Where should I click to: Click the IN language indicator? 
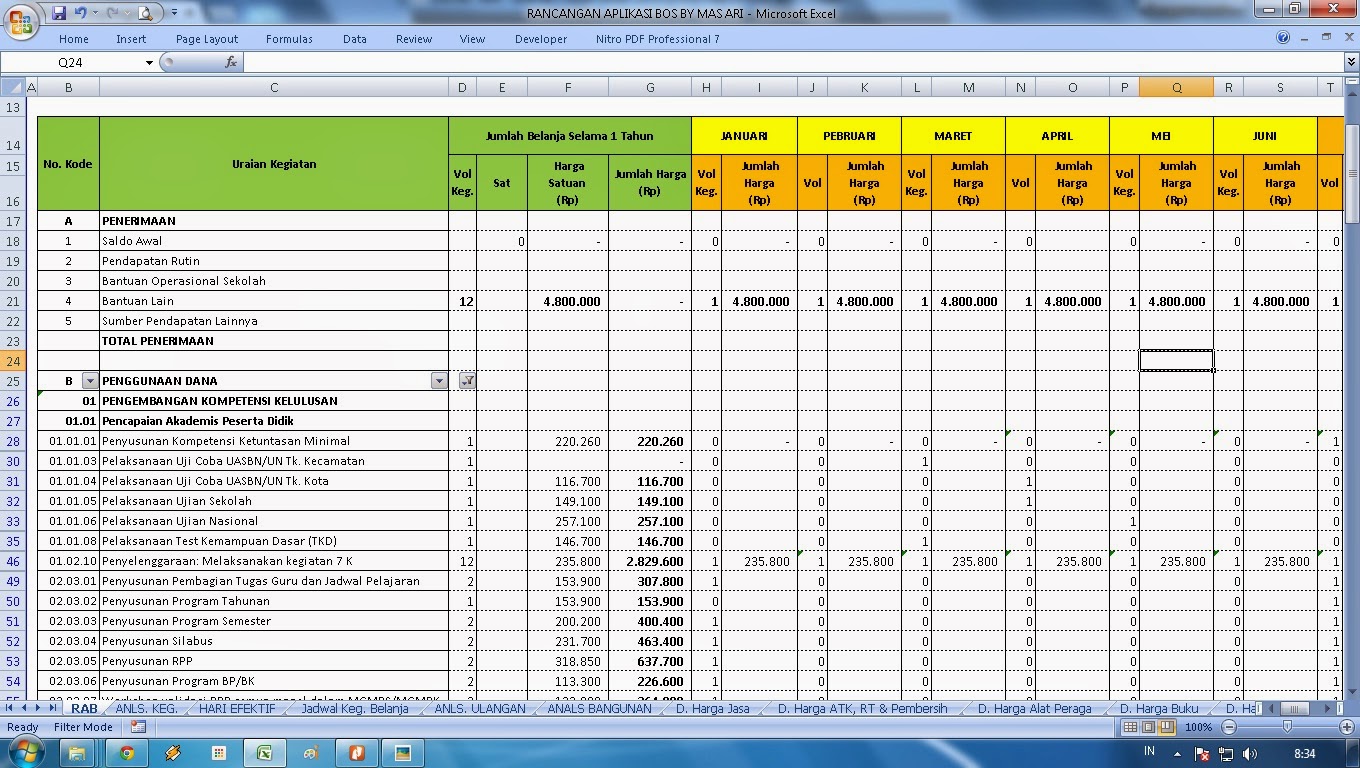pos(1150,751)
